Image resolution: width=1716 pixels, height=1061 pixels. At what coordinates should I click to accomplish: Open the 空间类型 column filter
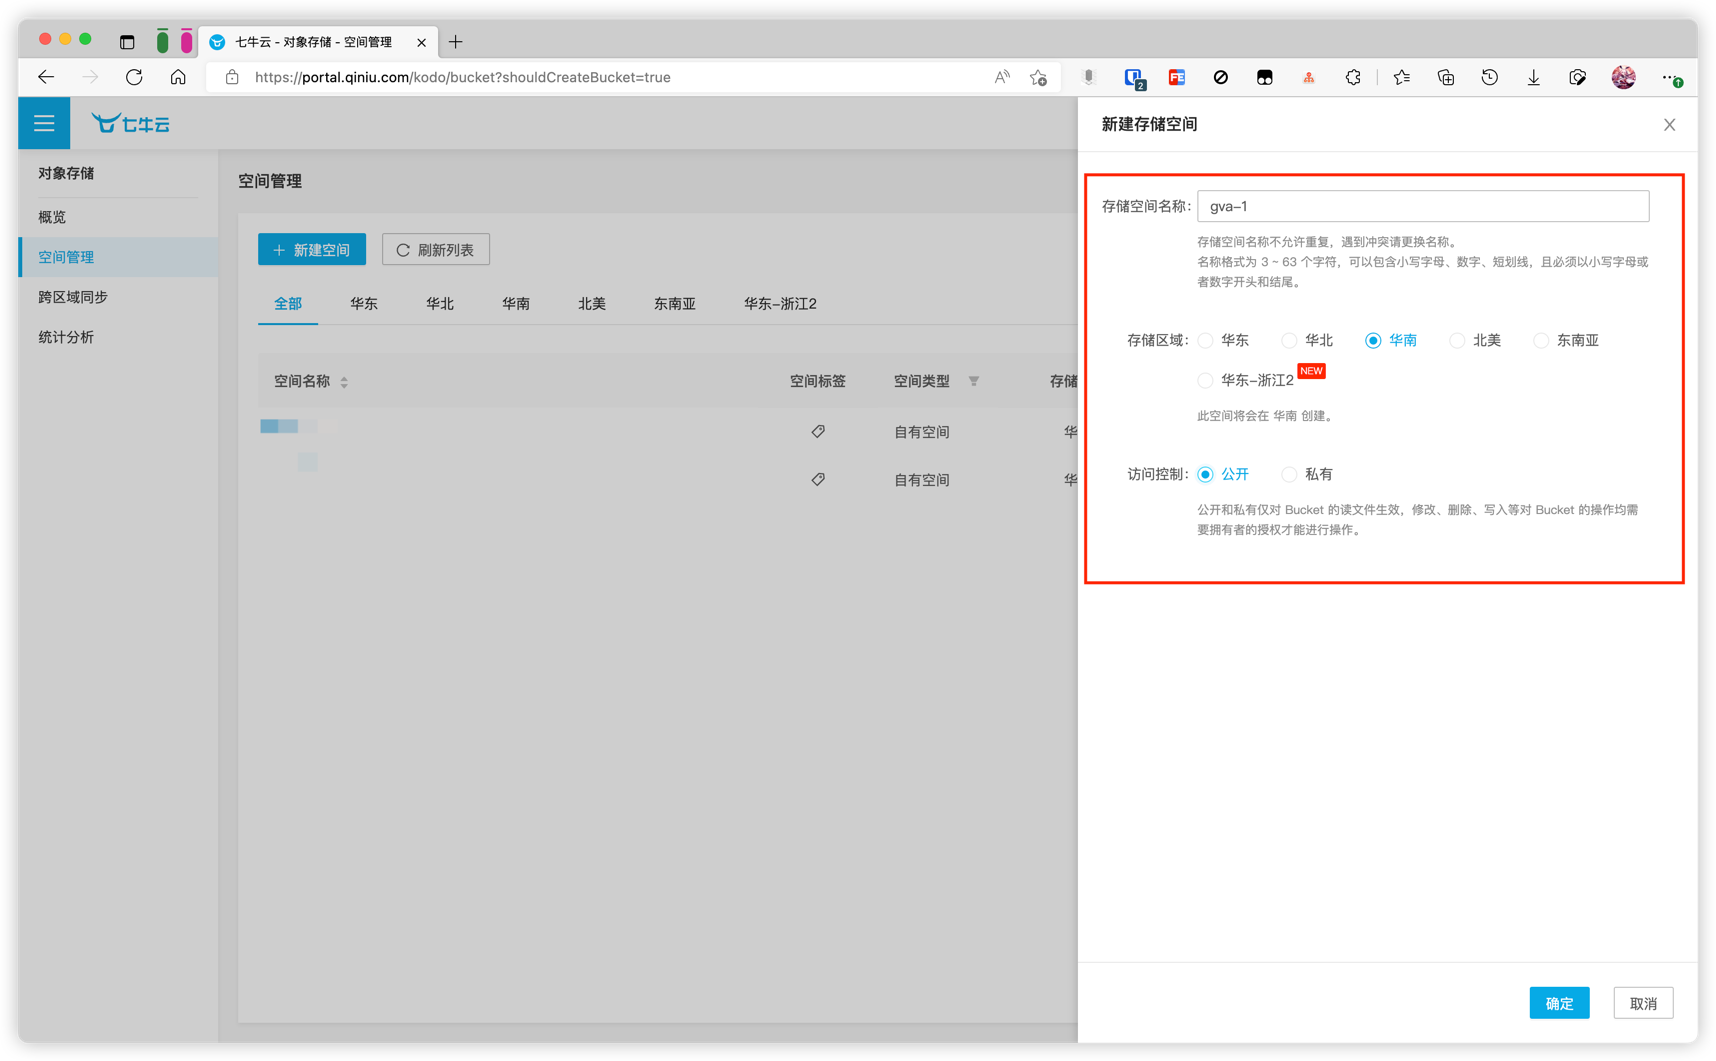pyautogui.click(x=973, y=381)
